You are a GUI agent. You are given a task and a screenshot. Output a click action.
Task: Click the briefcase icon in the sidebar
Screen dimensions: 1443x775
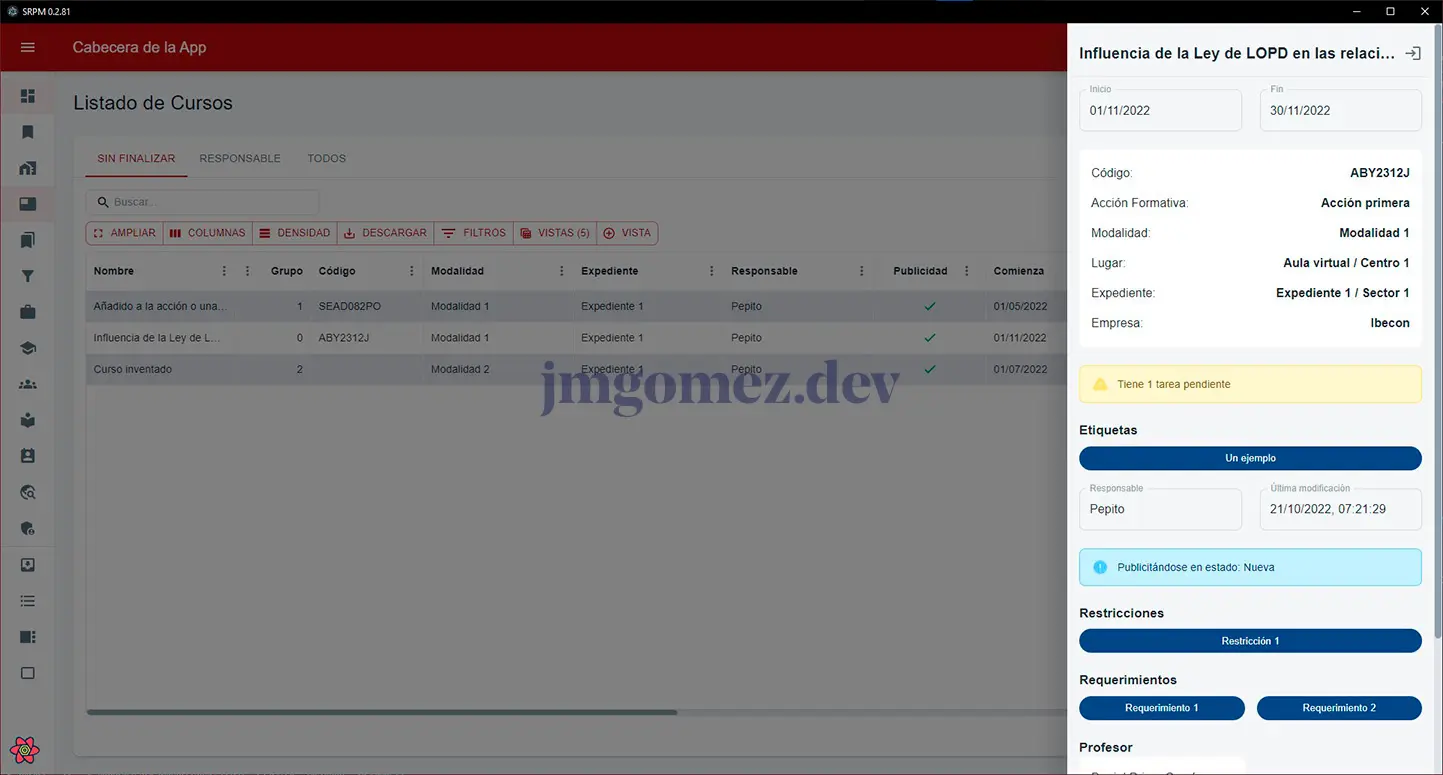click(28, 312)
